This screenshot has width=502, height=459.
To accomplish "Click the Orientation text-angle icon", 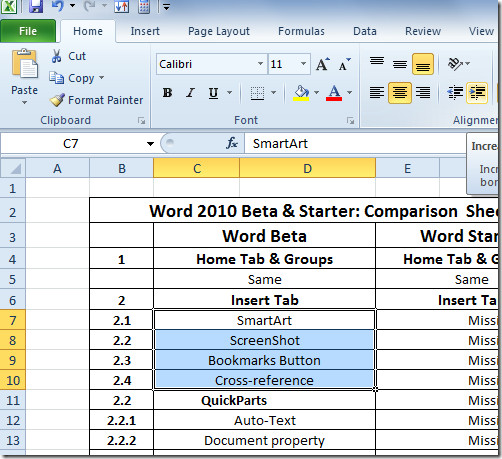I will click(455, 63).
